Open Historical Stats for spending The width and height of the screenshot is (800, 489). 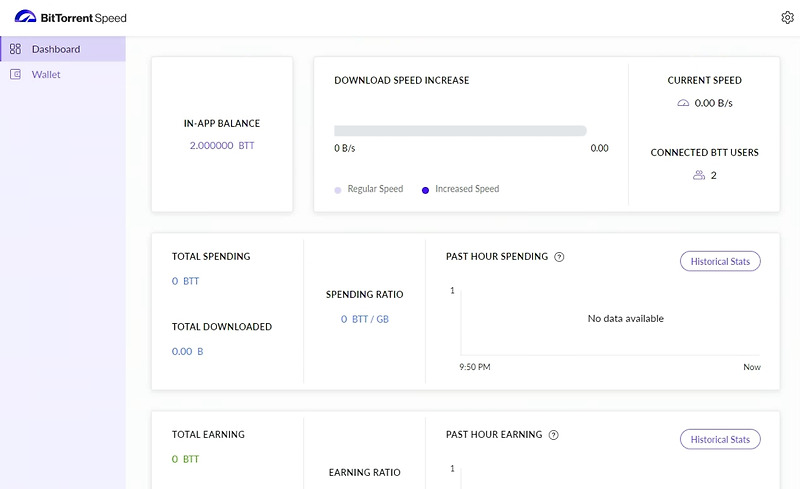point(720,261)
